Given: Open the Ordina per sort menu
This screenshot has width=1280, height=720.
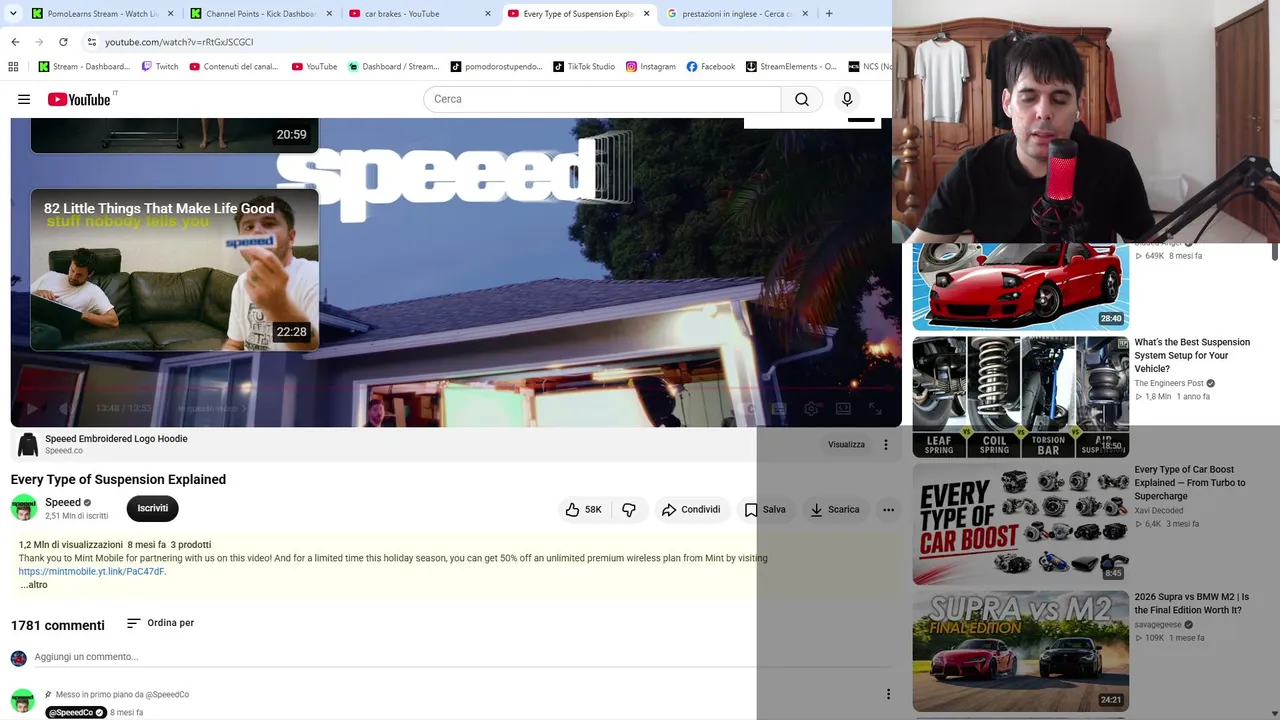Looking at the screenshot, I should (160, 623).
